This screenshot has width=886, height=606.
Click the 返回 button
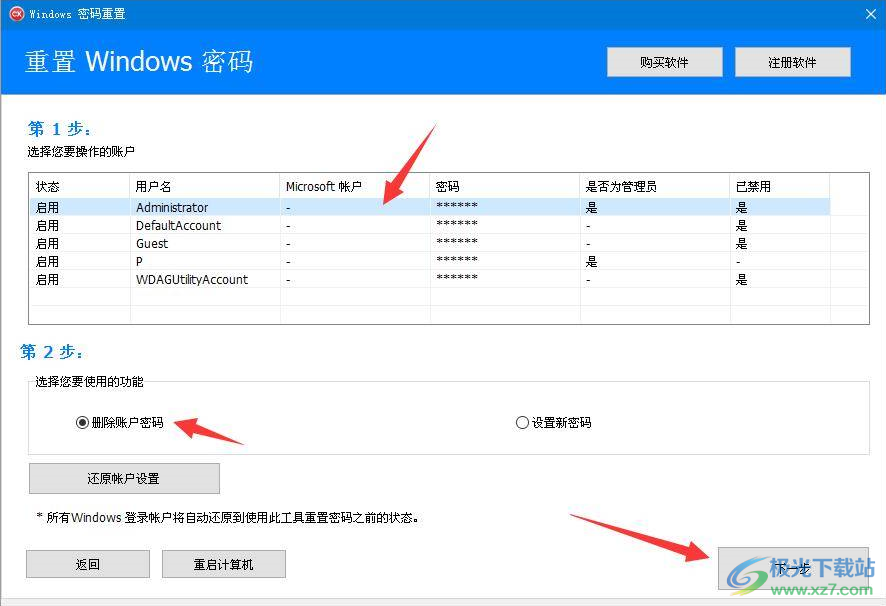(87, 563)
